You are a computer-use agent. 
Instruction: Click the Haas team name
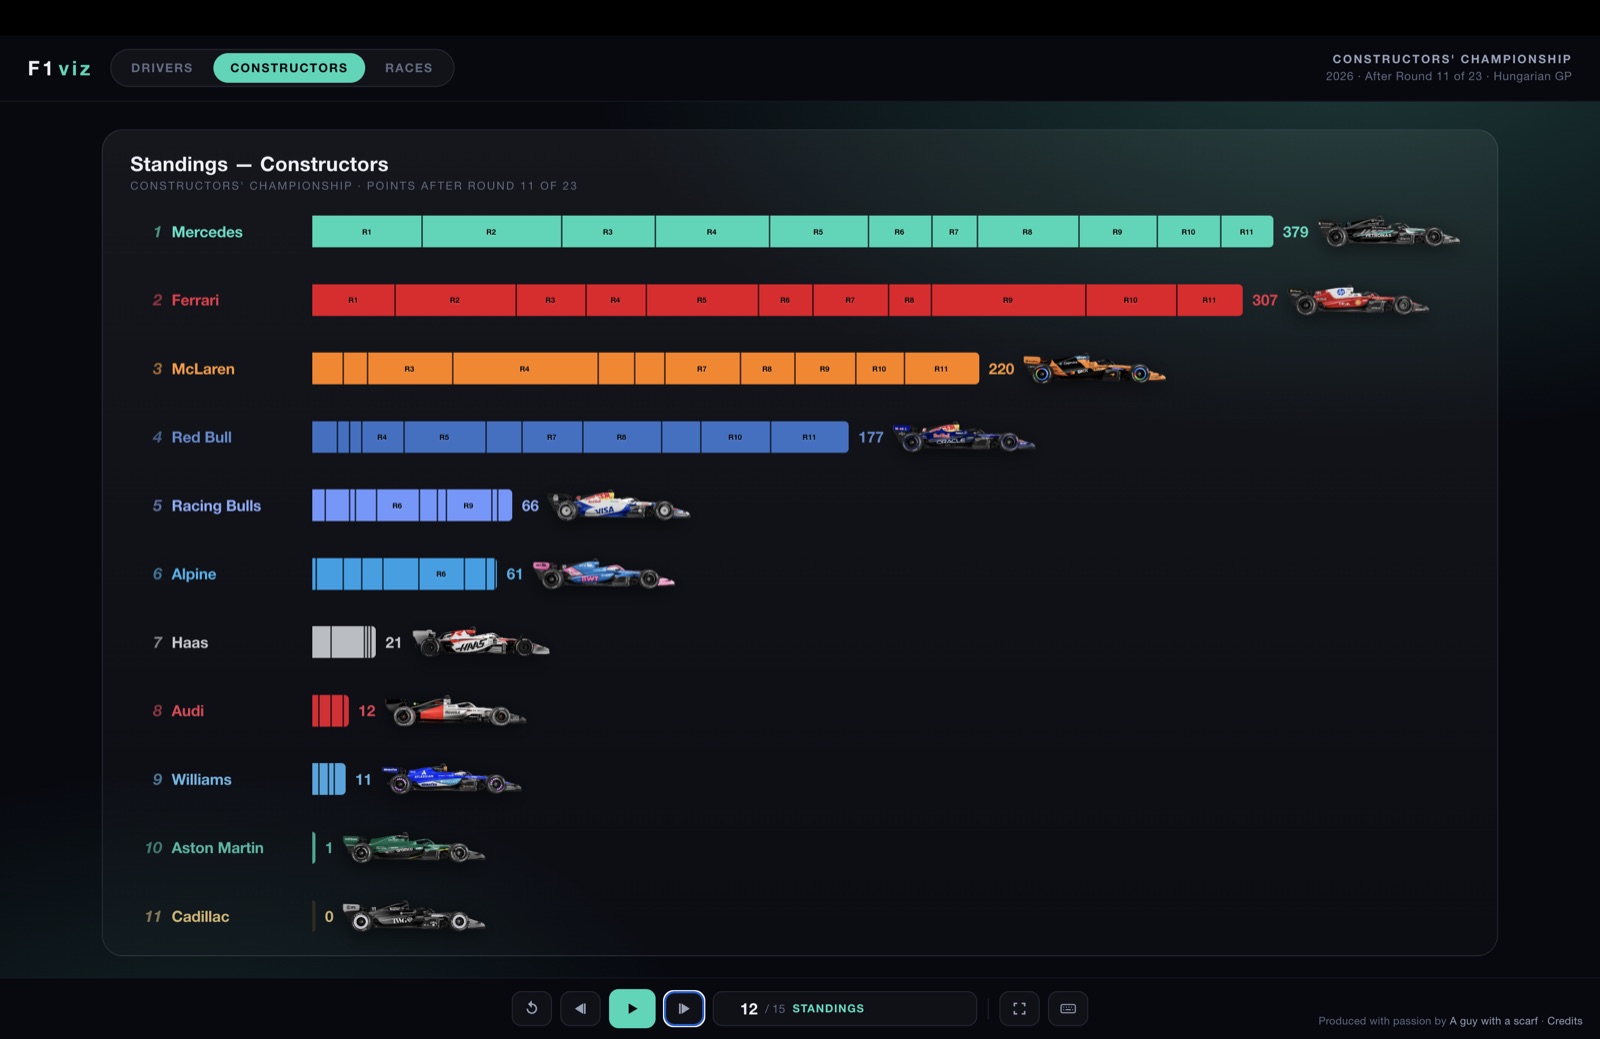click(x=190, y=643)
